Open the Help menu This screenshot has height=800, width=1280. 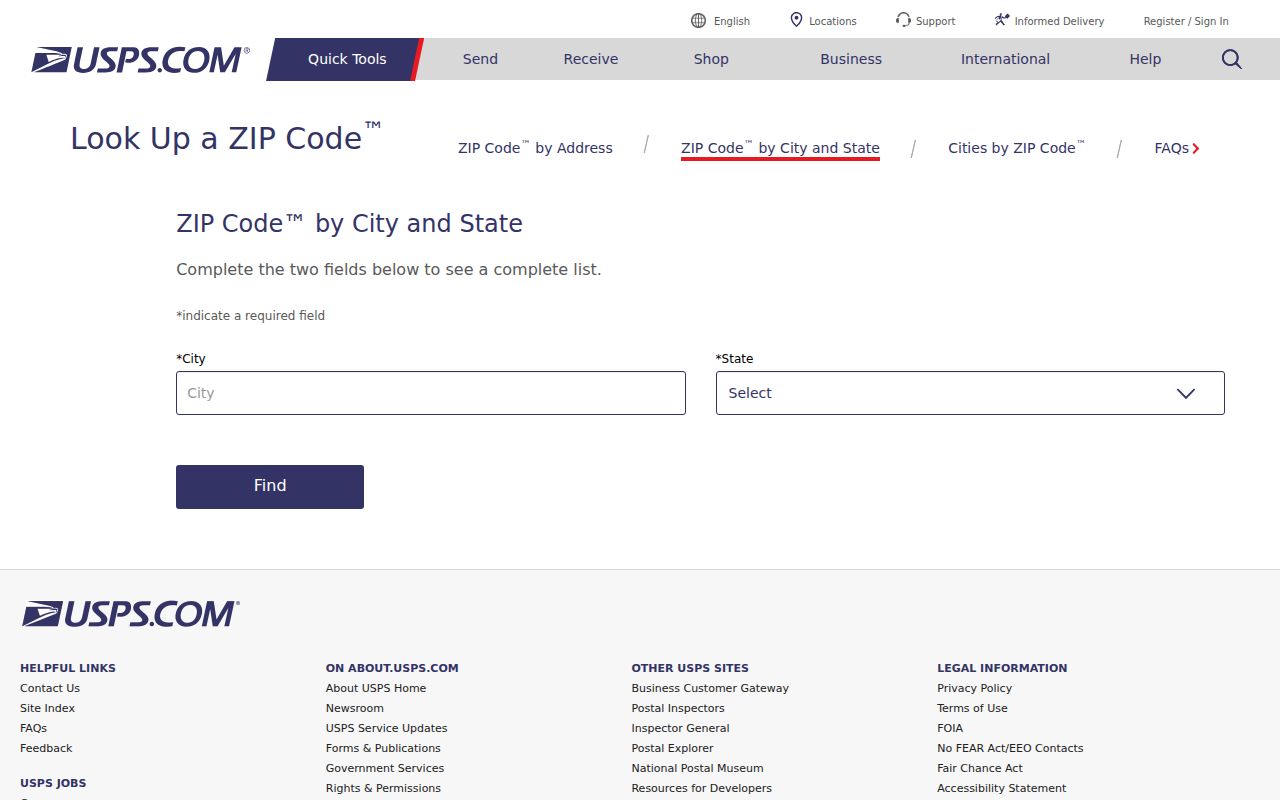click(1145, 59)
